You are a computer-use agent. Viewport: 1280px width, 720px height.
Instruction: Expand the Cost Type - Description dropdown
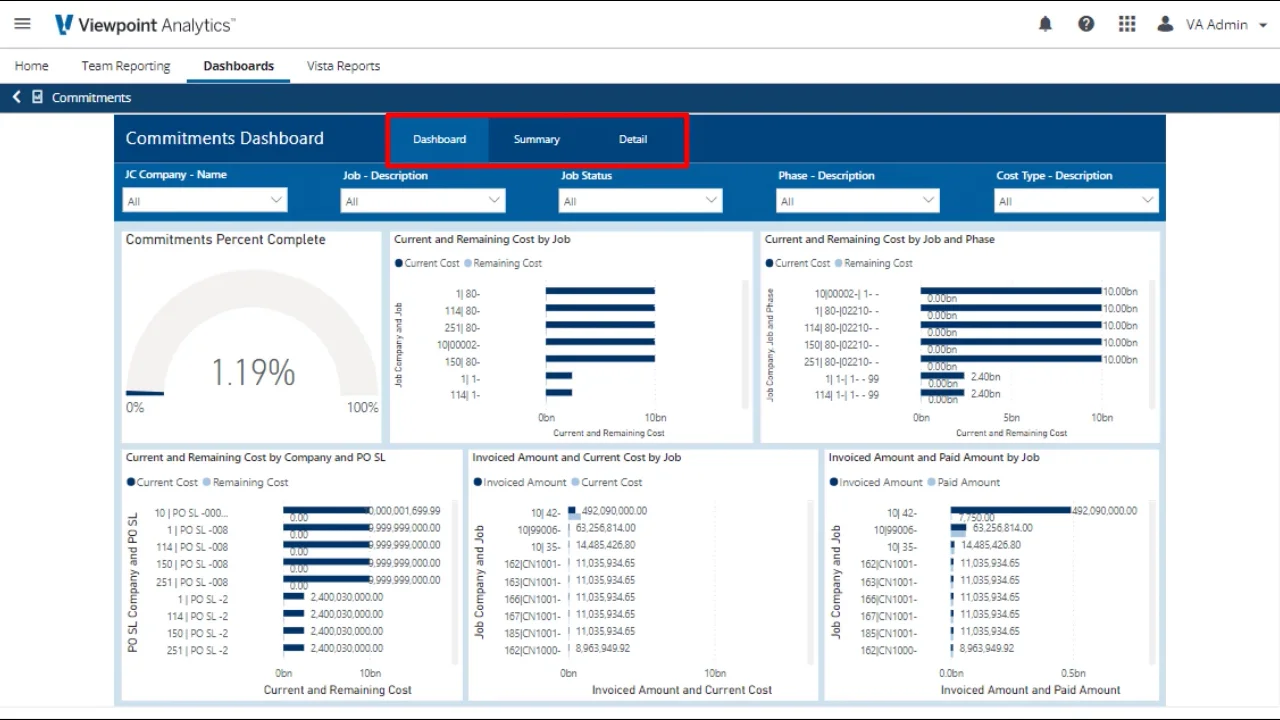pos(1076,201)
